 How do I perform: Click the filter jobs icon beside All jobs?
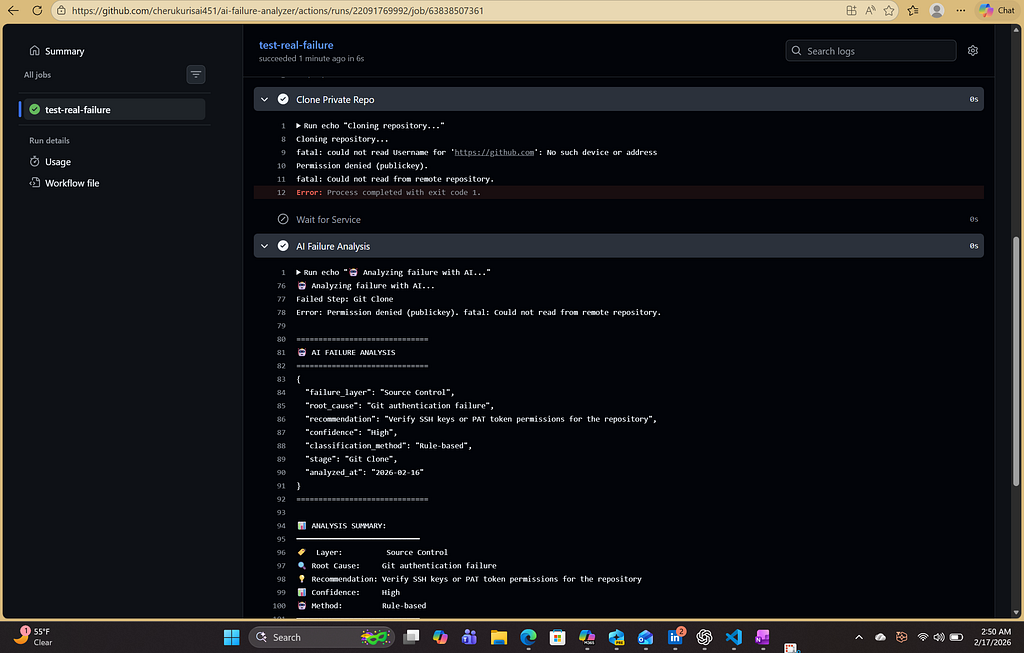[196, 74]
